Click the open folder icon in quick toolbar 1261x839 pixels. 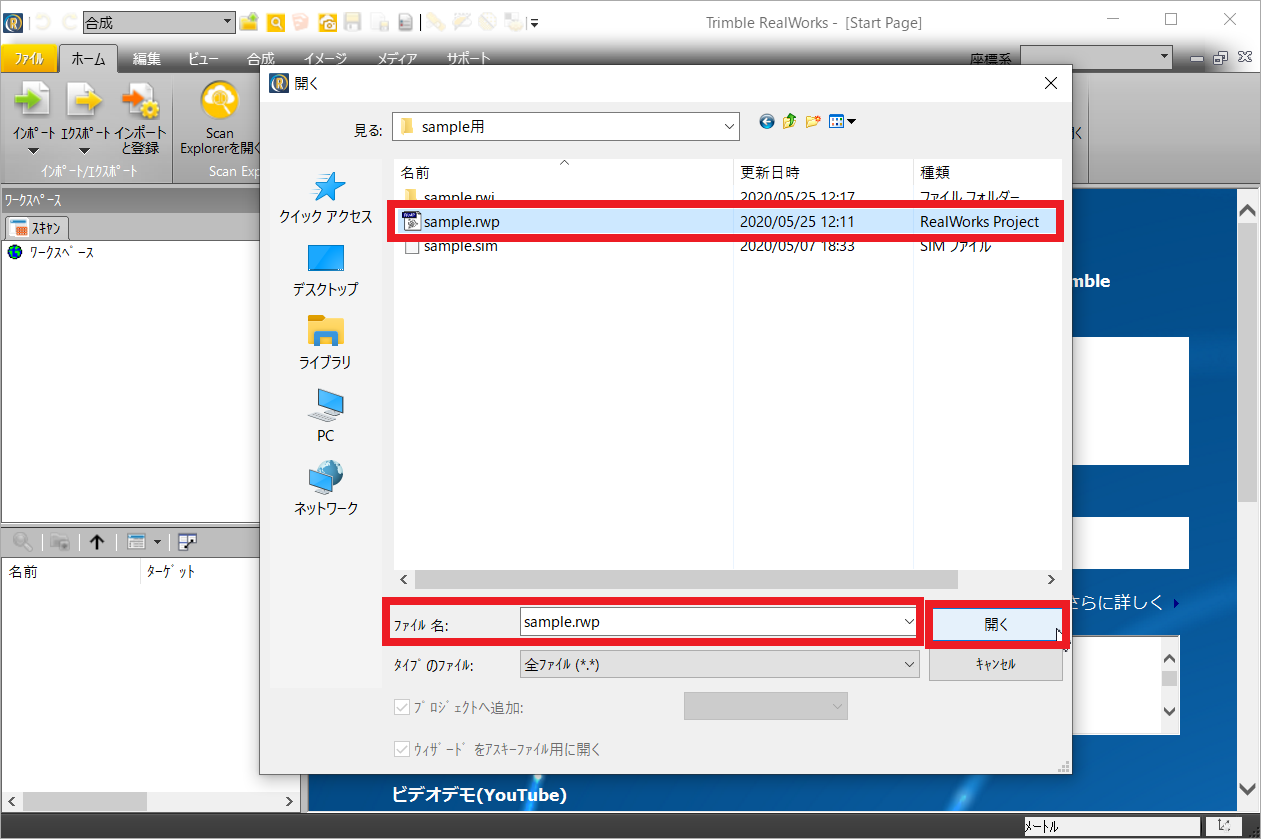pos(249,22)
